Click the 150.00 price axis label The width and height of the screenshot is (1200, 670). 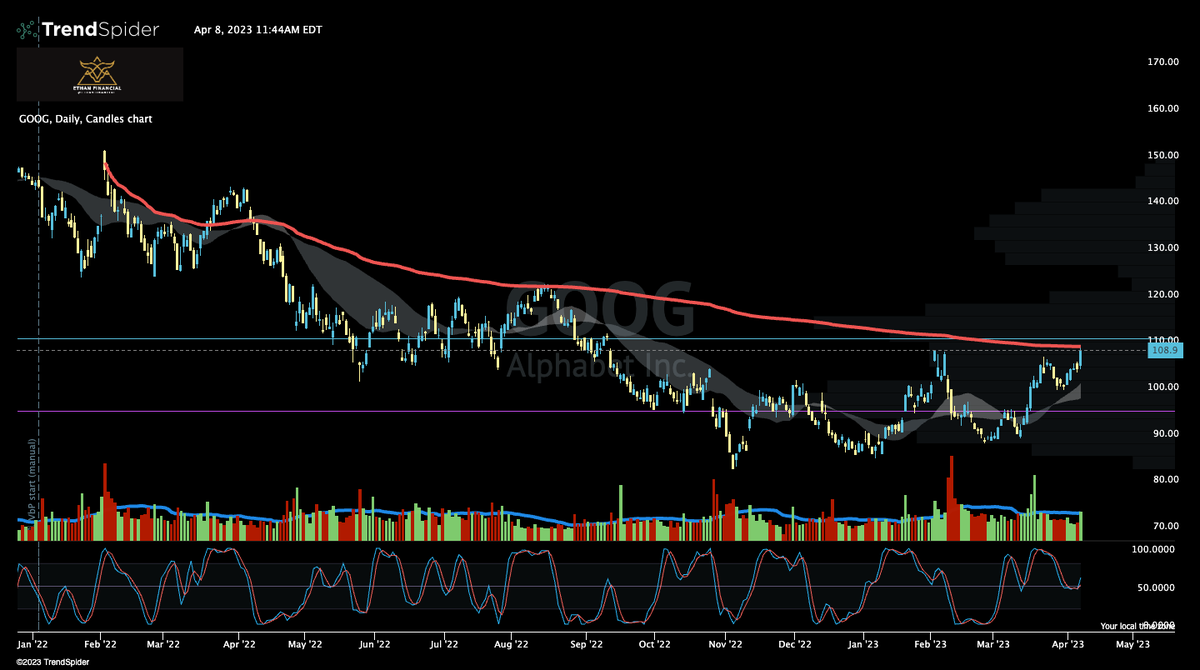(x=1163, y=155)
